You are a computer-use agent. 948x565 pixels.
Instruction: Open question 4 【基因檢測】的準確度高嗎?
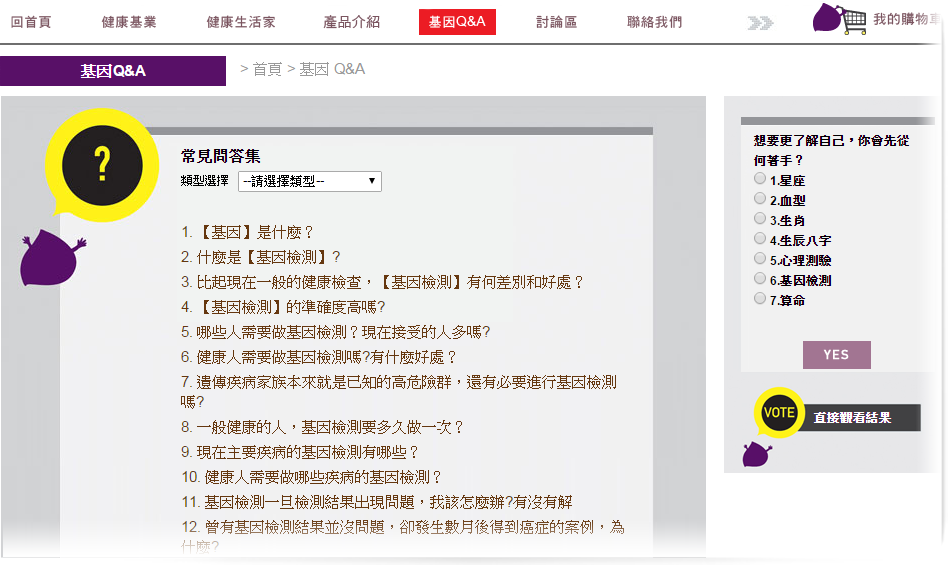283,307
